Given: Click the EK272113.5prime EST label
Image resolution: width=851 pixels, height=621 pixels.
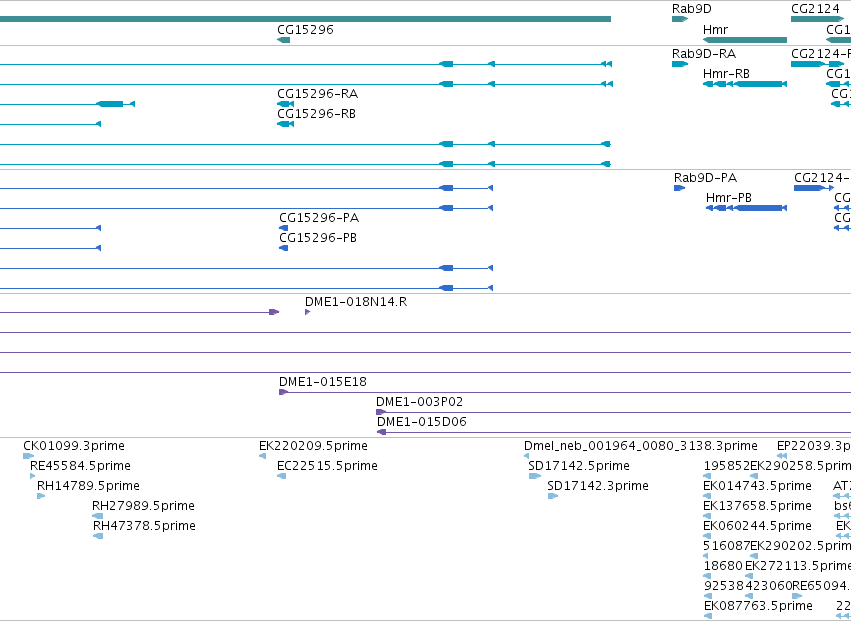Looking at the screenshot, I should (798, 566).
